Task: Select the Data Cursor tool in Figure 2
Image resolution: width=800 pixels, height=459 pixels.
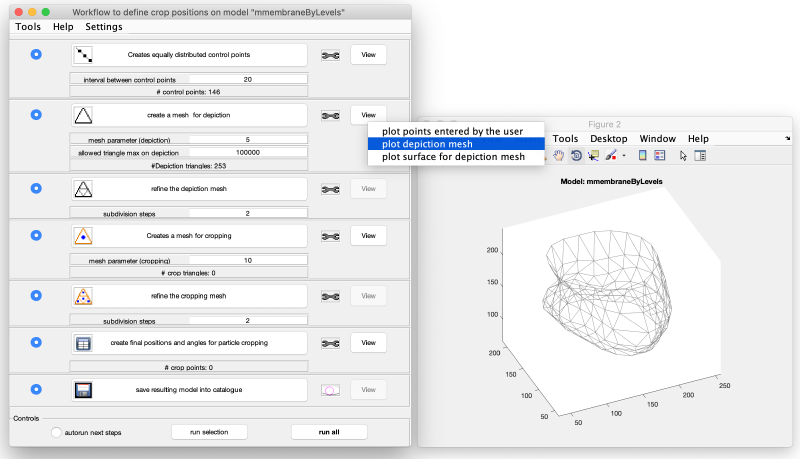Action: click(x=593, y=156)
